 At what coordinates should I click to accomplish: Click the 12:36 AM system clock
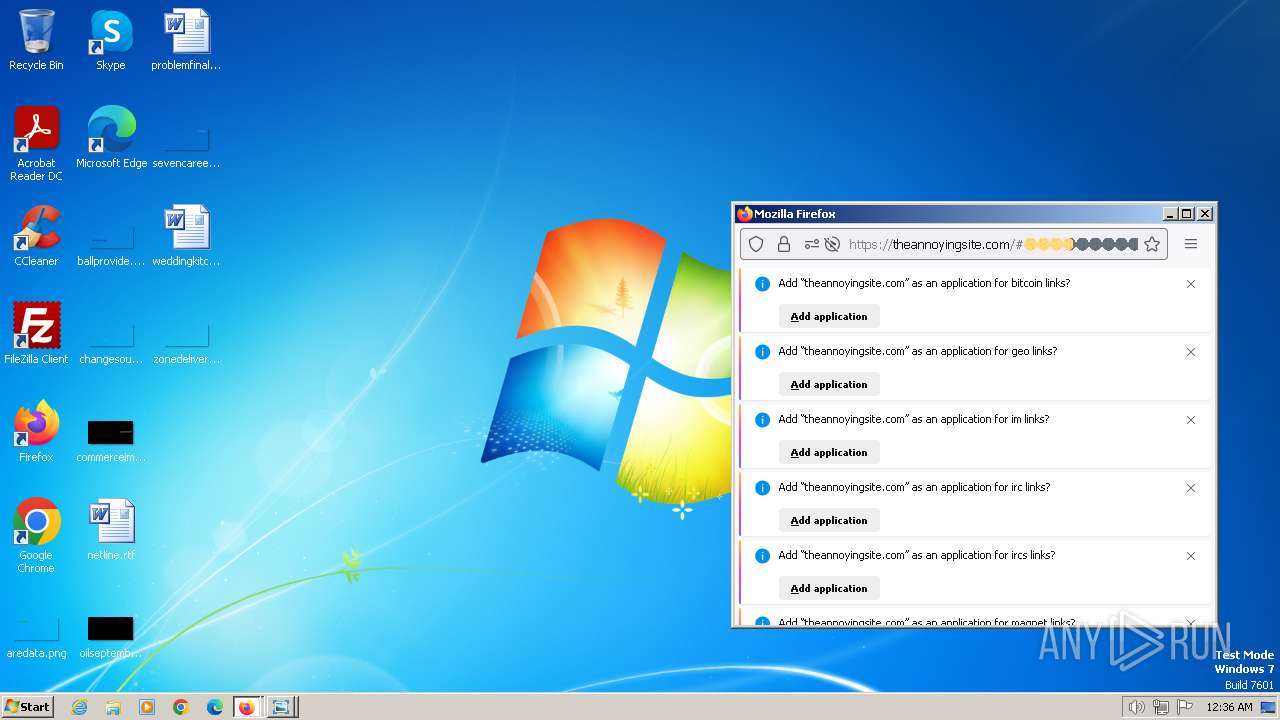coord(1229,707)
